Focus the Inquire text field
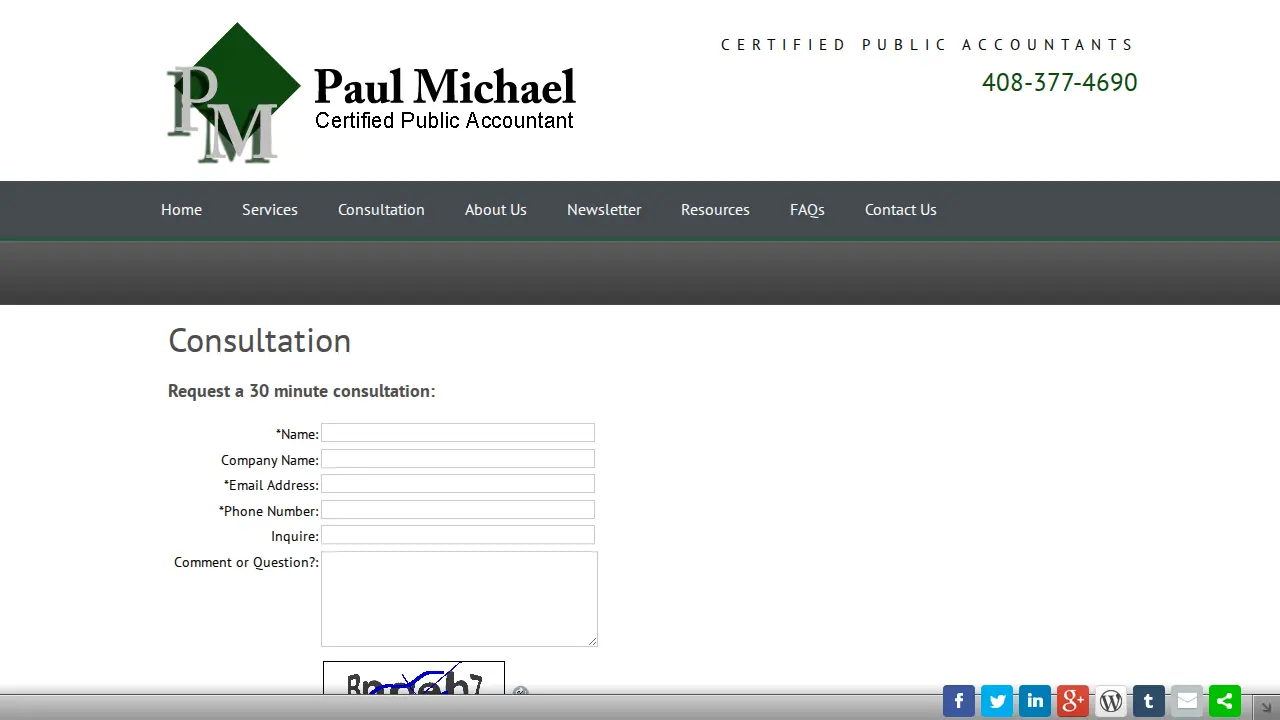 458,535
